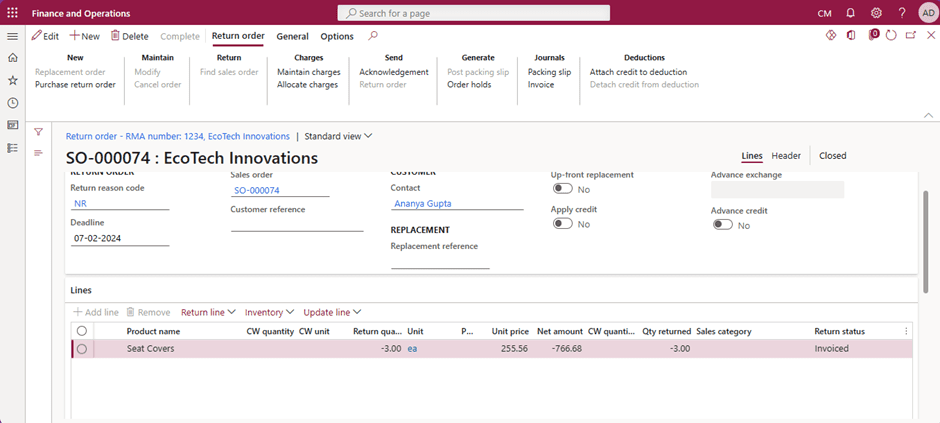Open Recent clock icon in sidebar

(12, 103)
